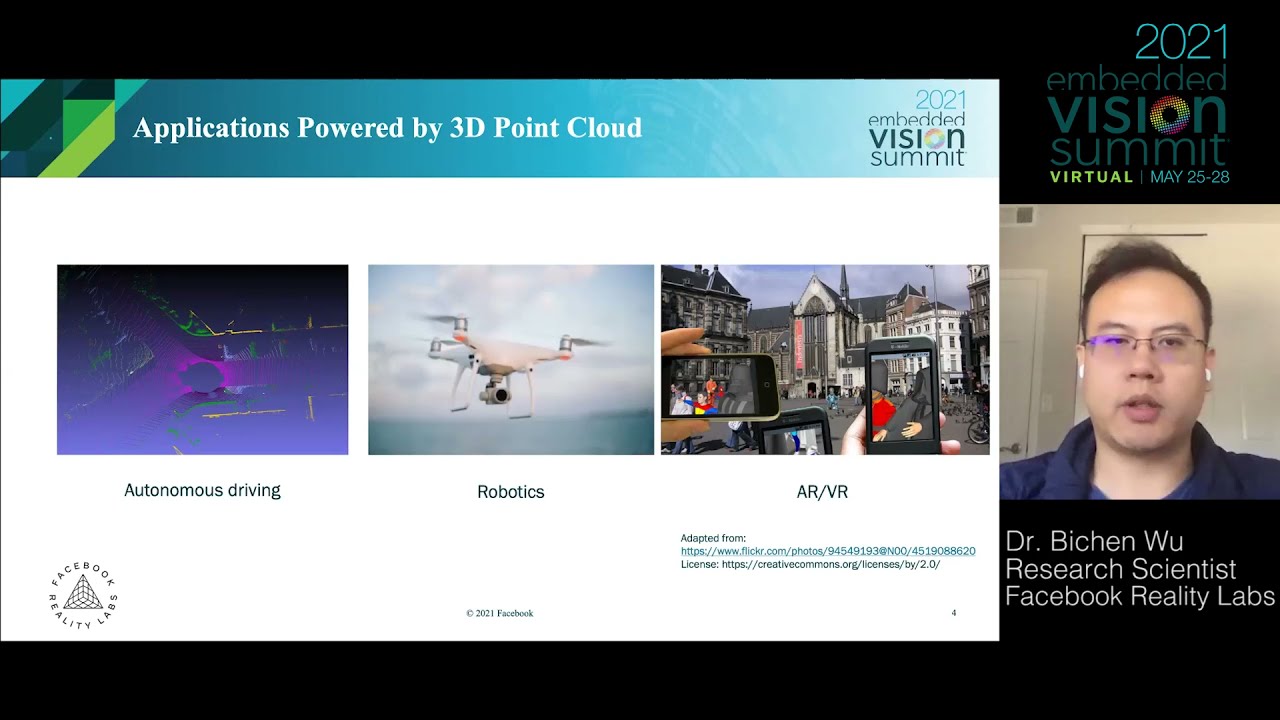Open the flickr.com photo link
The image size is (1280, 720).
pos(828,551)
